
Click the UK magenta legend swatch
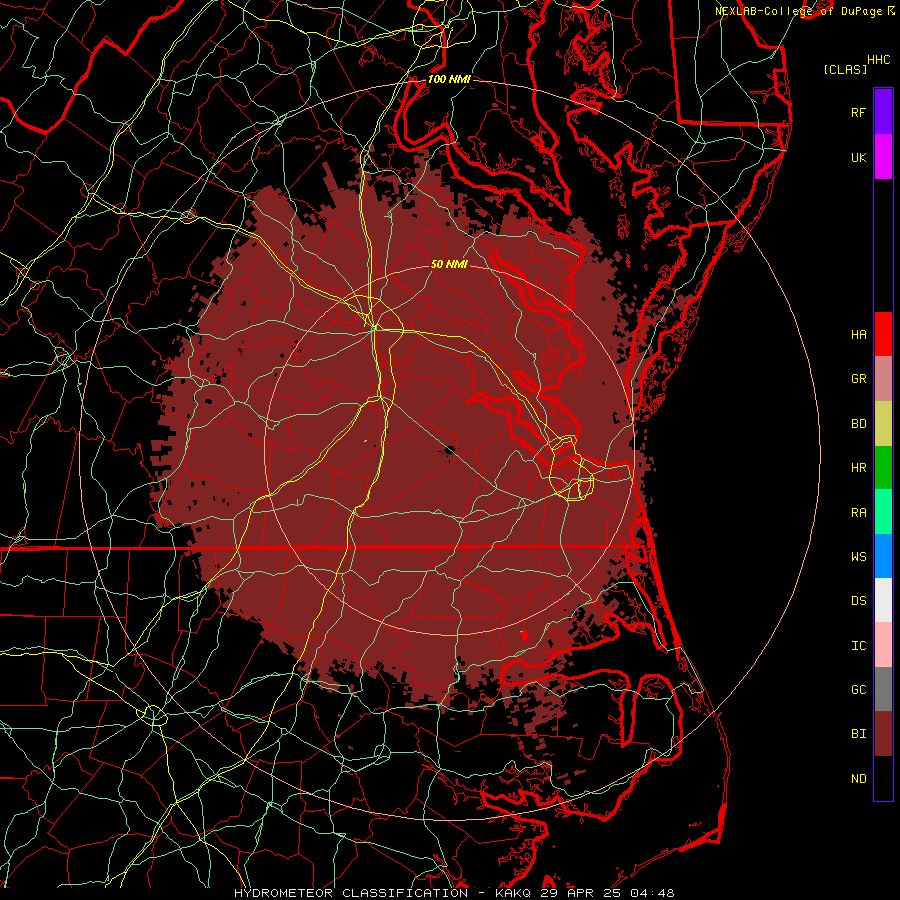tap(883, 157)
